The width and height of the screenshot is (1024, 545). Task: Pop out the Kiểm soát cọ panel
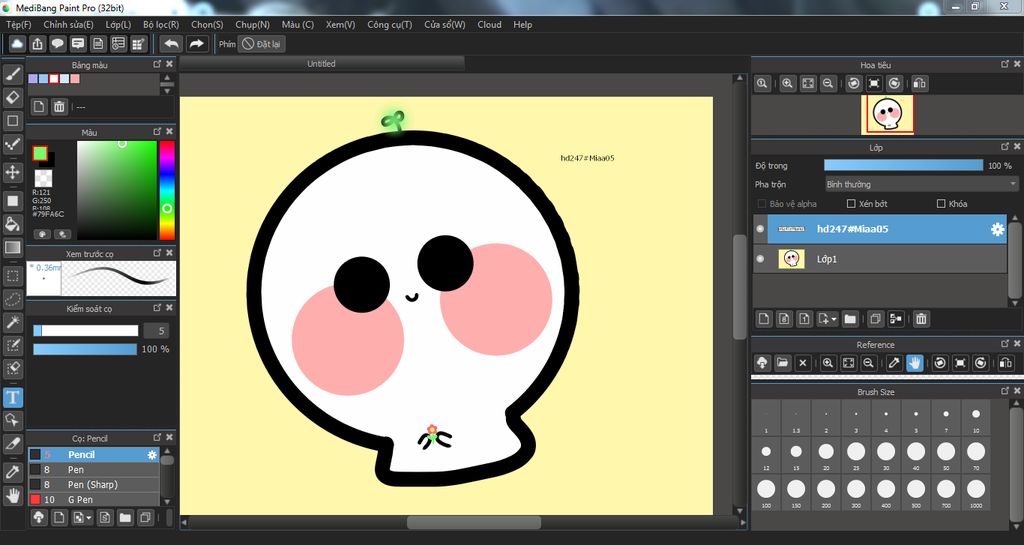tap(157, 307)
